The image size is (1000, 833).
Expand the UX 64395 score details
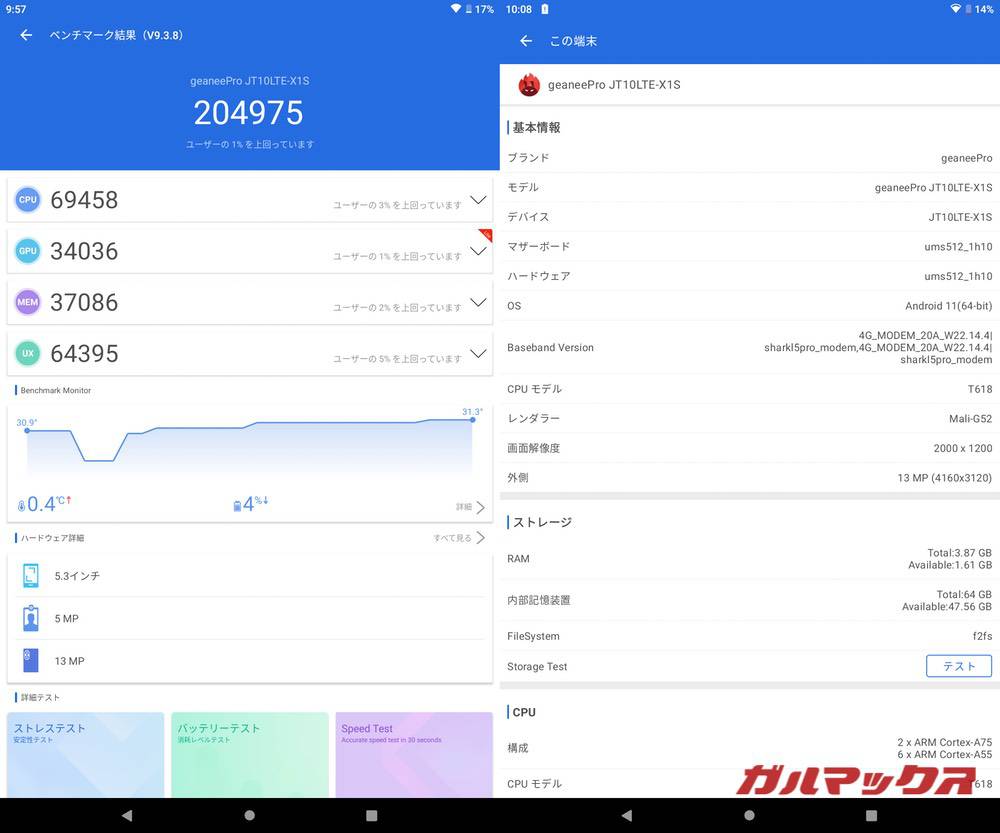coord(478,353)
